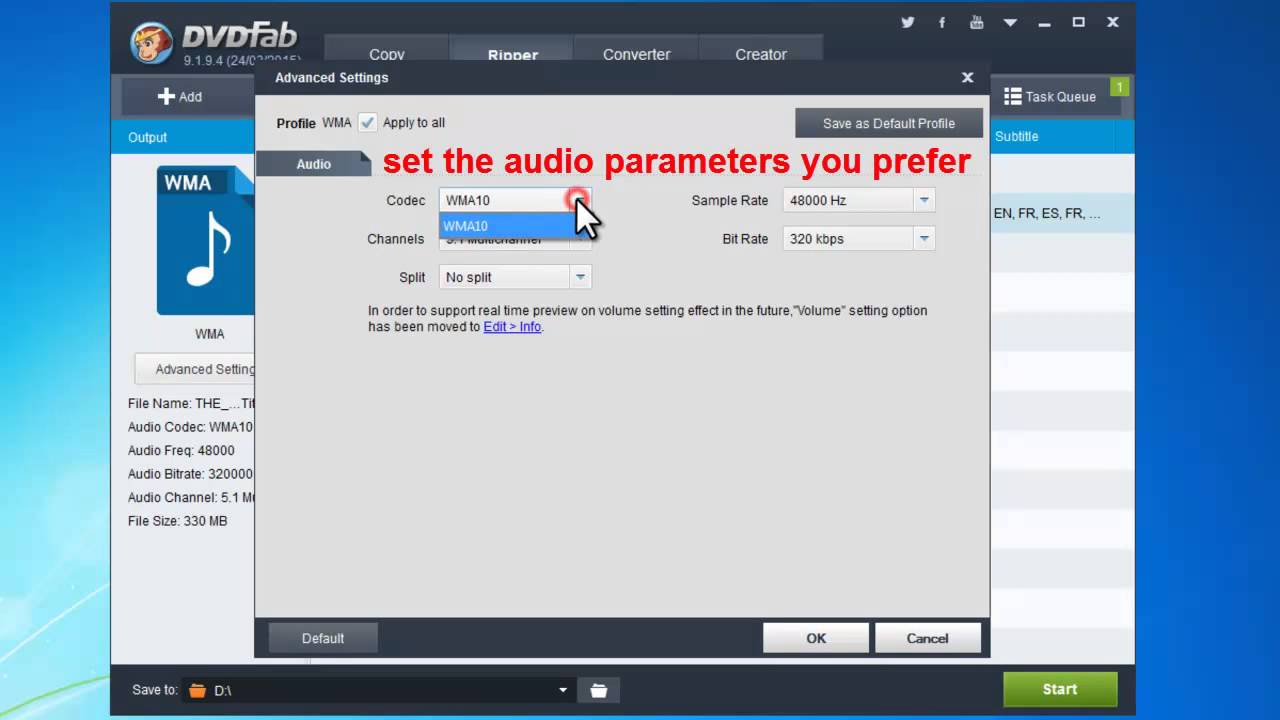Start the conversion
1280x720 pixels.
pyautogui.click(x=1060, y=689)
